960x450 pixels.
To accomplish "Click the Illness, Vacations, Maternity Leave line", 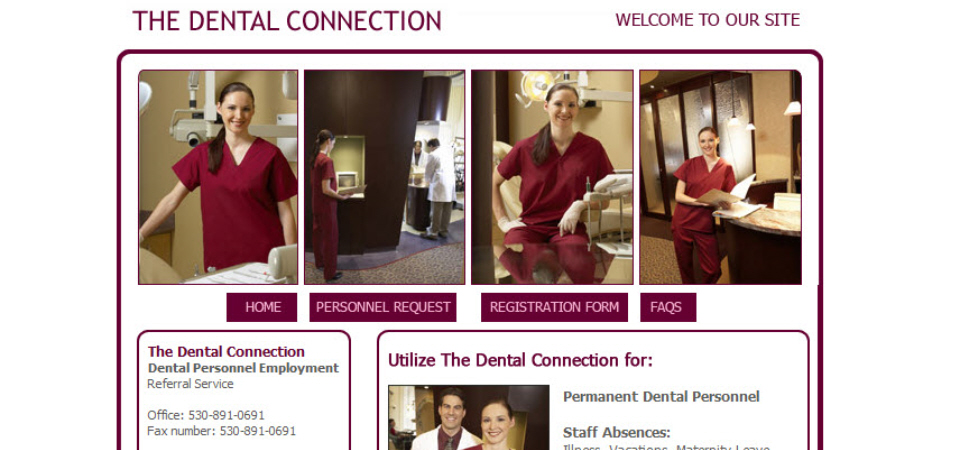I will (x=666, y=447).
